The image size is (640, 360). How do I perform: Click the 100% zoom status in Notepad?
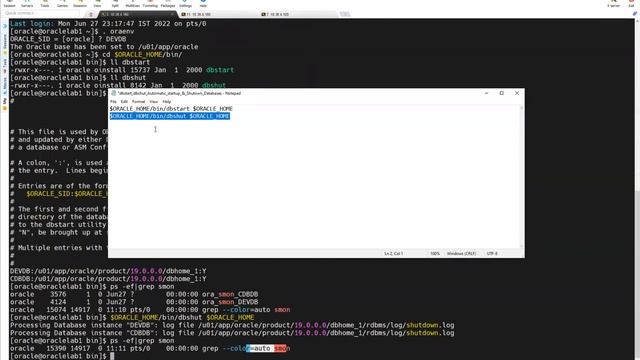click(x=435, y=253)
